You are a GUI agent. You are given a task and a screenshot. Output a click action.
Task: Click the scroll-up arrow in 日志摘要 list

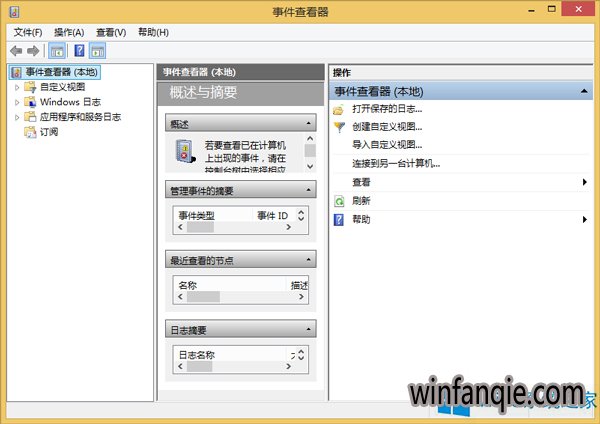pos(301,352)
